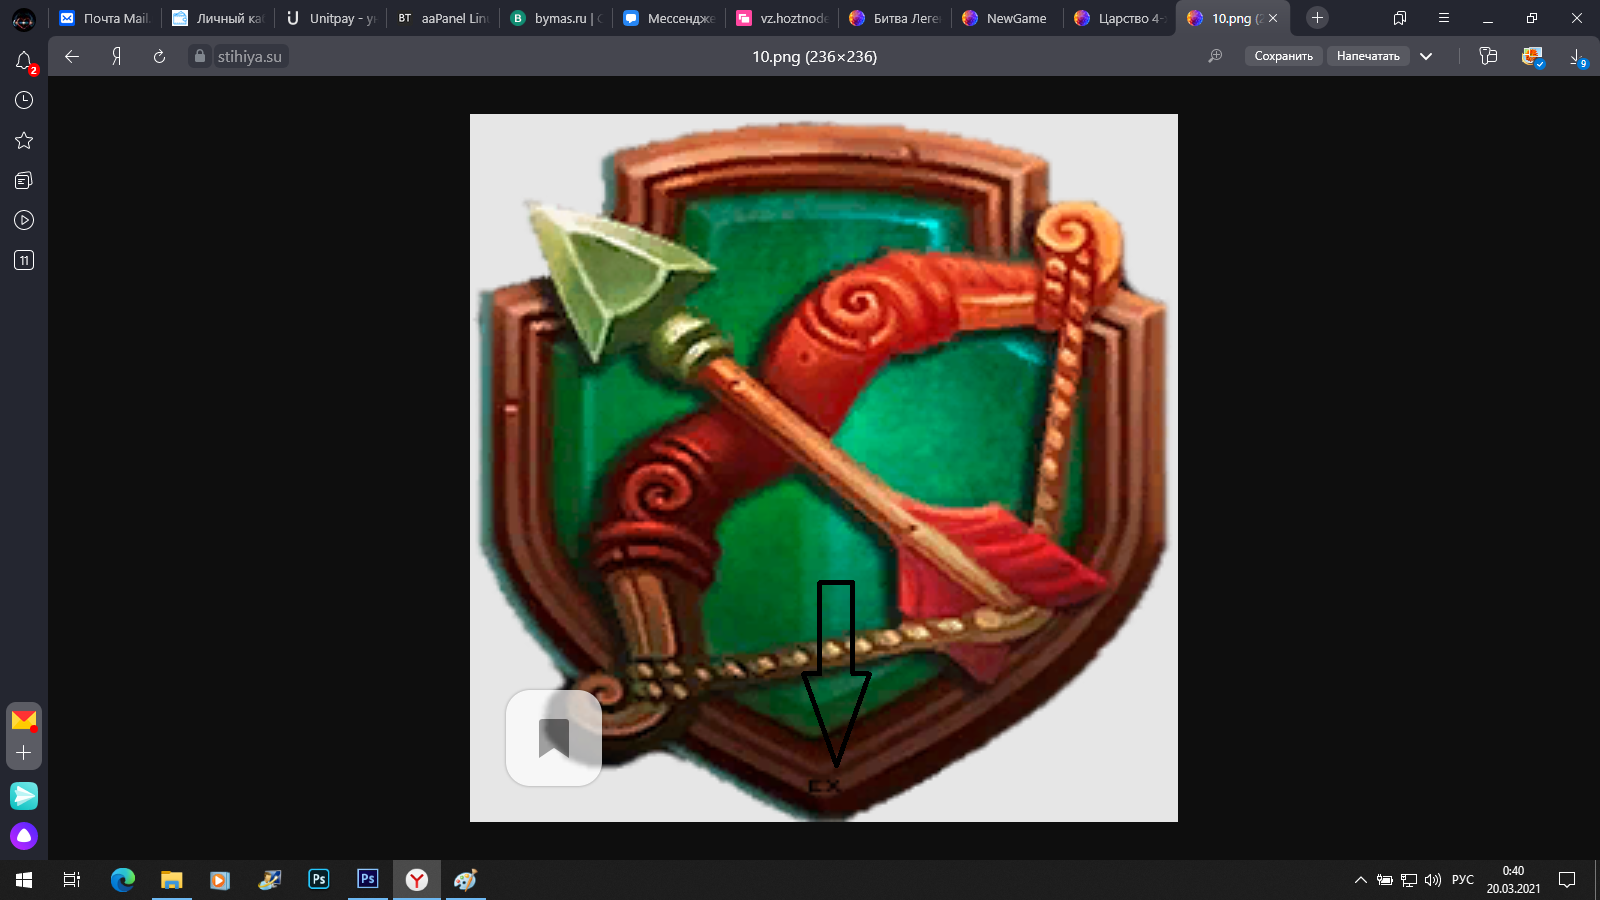Open the second highlighted Photoshop taskbar icon
The height and width of the screenshot is (900, 1600).
click(x=368, y=880)
